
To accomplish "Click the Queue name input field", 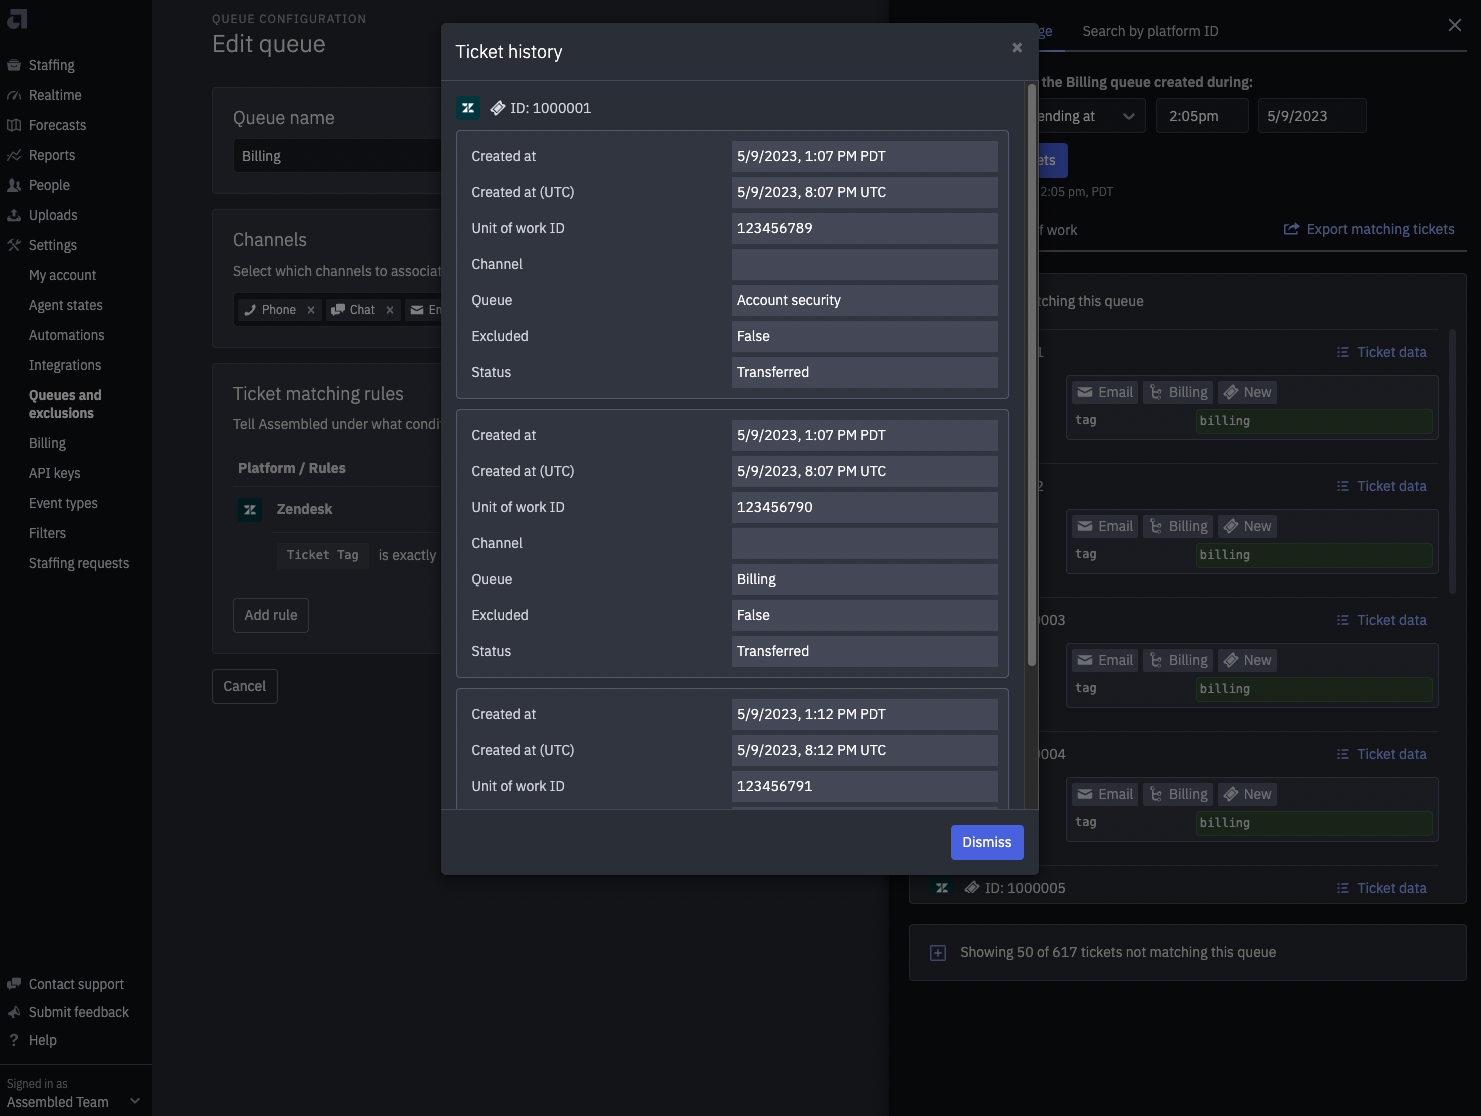I will [337, 156].
